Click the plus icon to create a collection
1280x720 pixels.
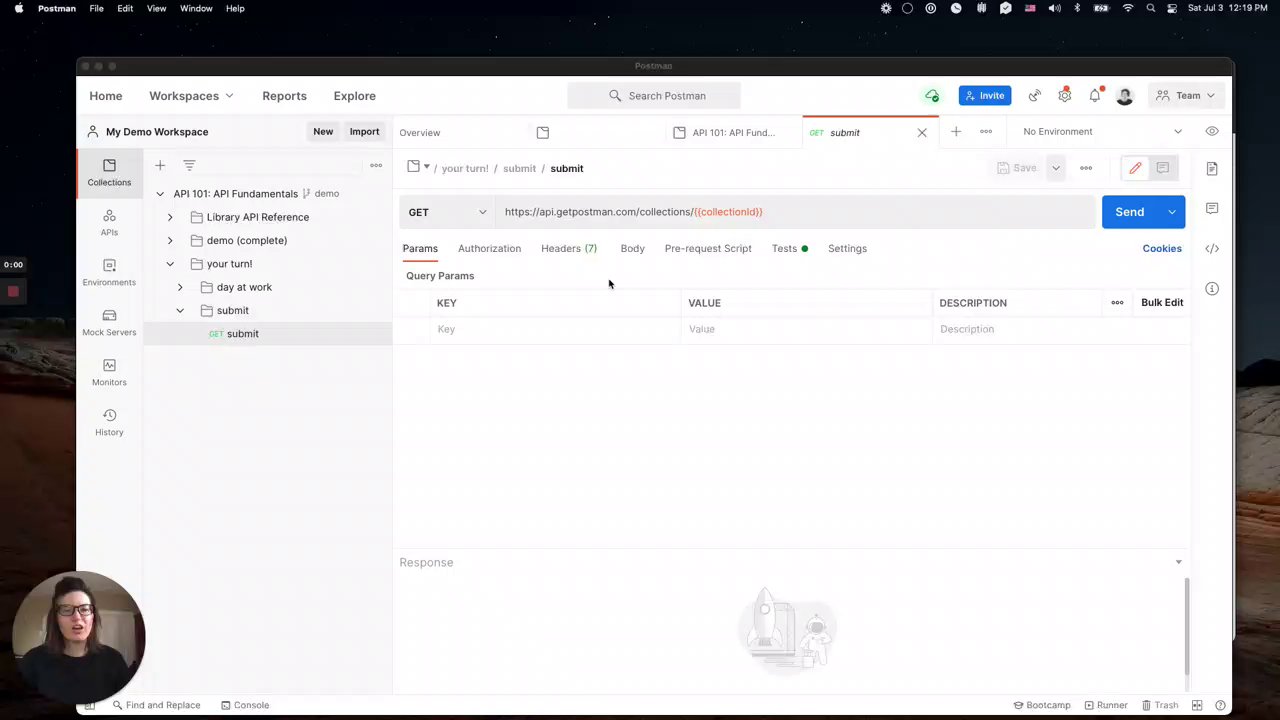pos(160,165)
